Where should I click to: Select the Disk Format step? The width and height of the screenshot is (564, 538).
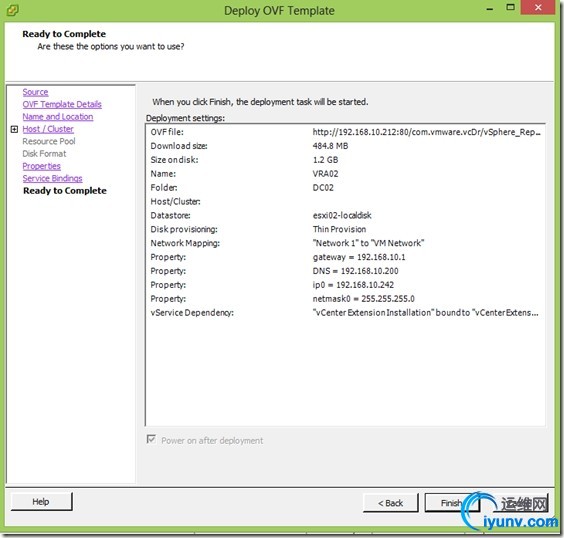click(44, 154)
